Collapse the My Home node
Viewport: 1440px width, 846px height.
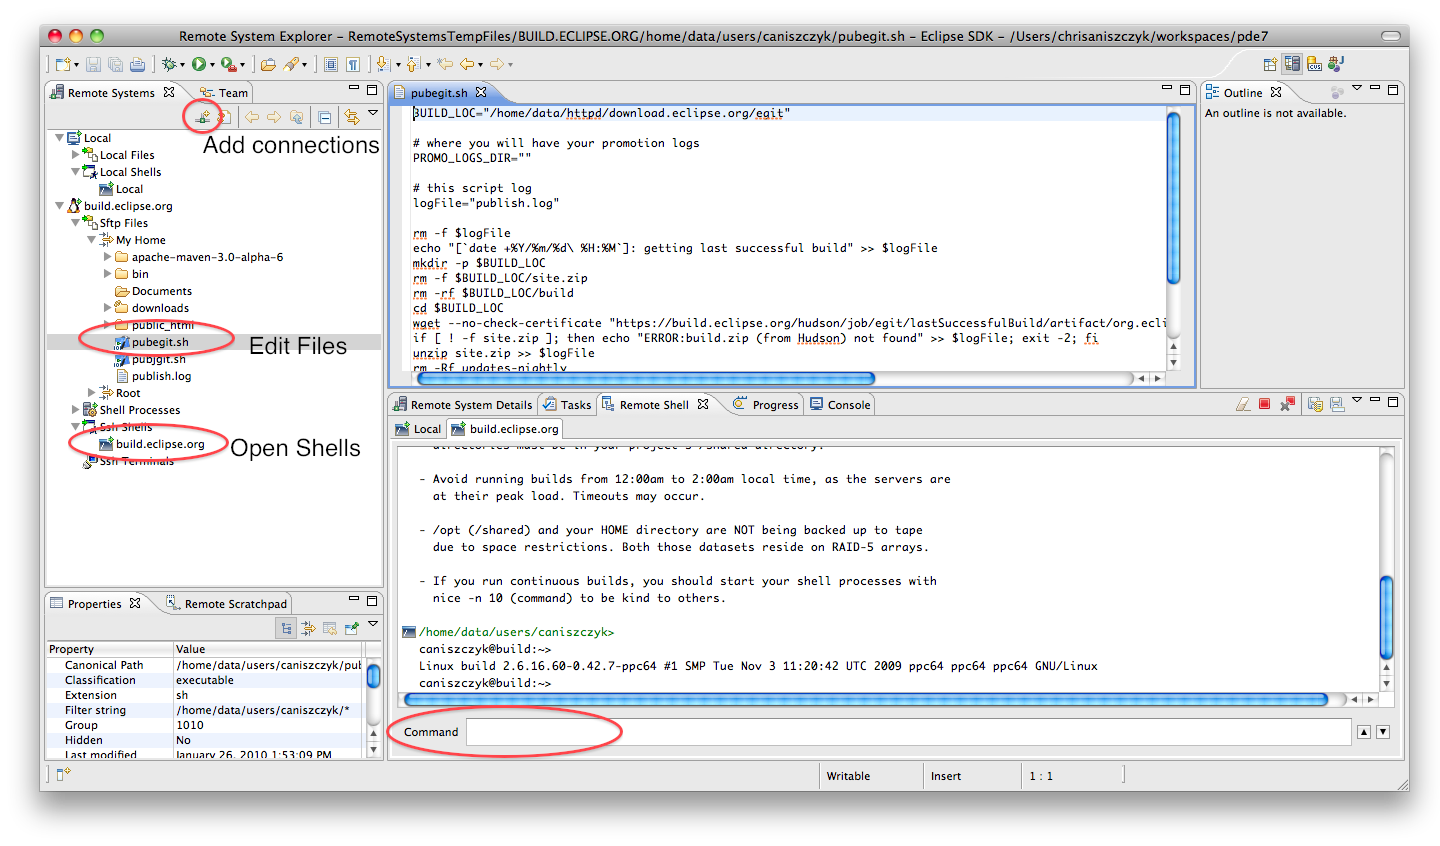92,240
